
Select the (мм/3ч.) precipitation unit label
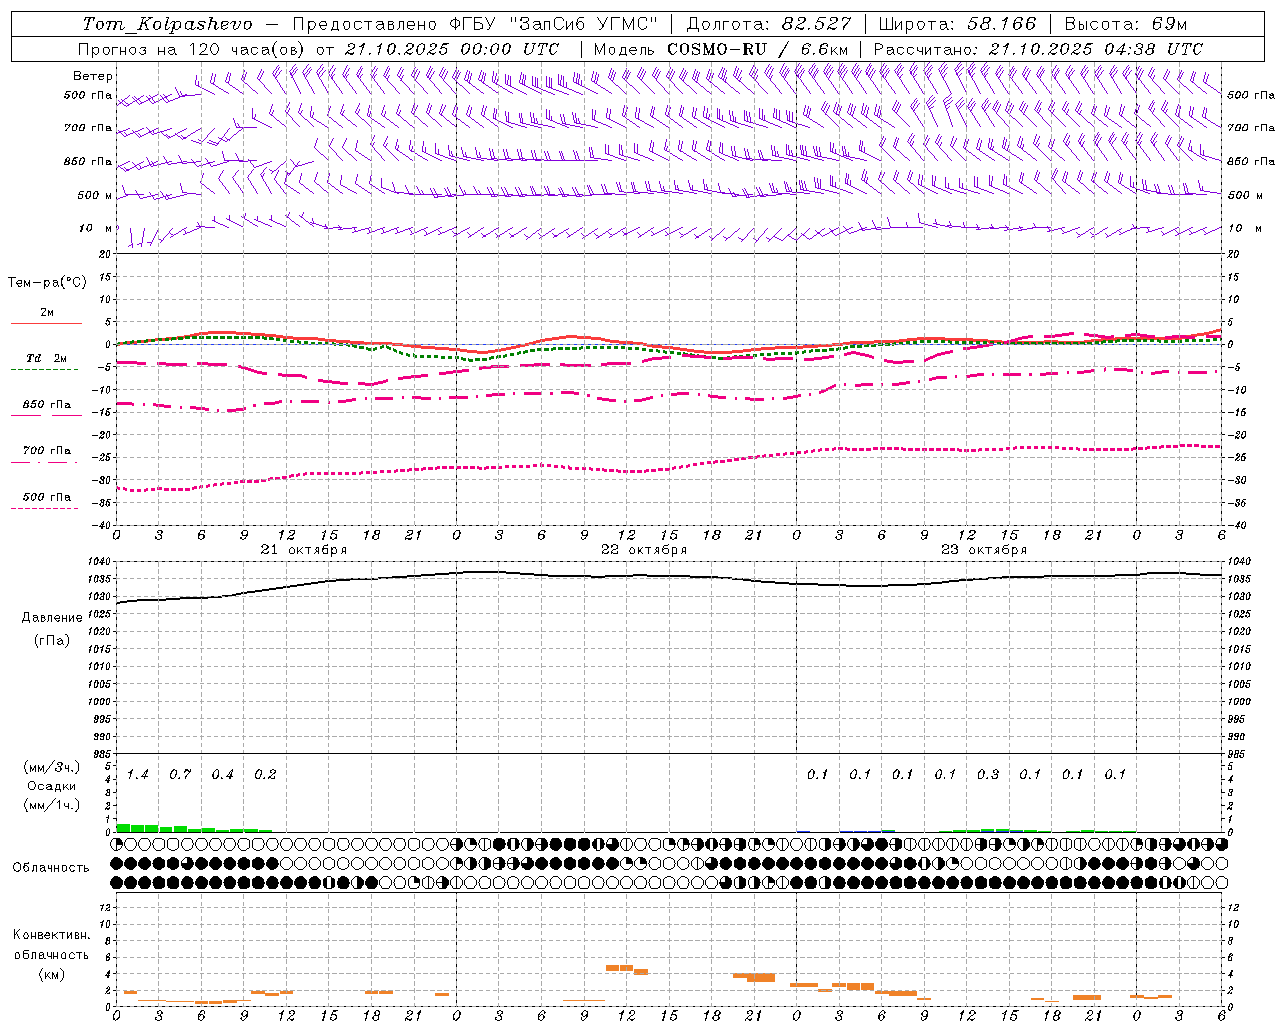52,767
